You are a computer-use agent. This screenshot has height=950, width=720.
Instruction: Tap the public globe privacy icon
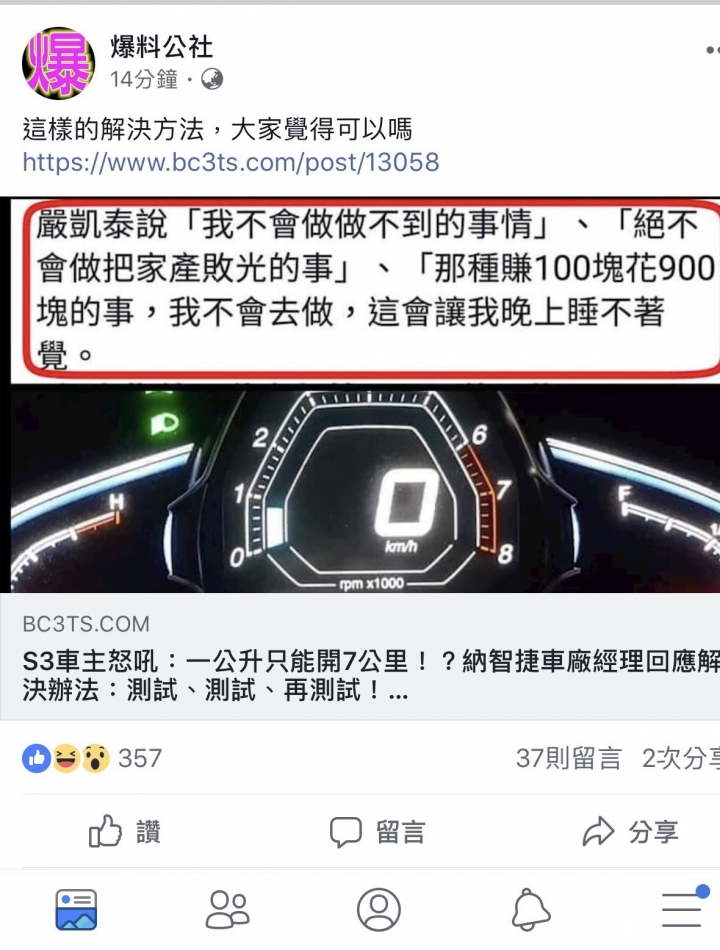tap(212, 79)
